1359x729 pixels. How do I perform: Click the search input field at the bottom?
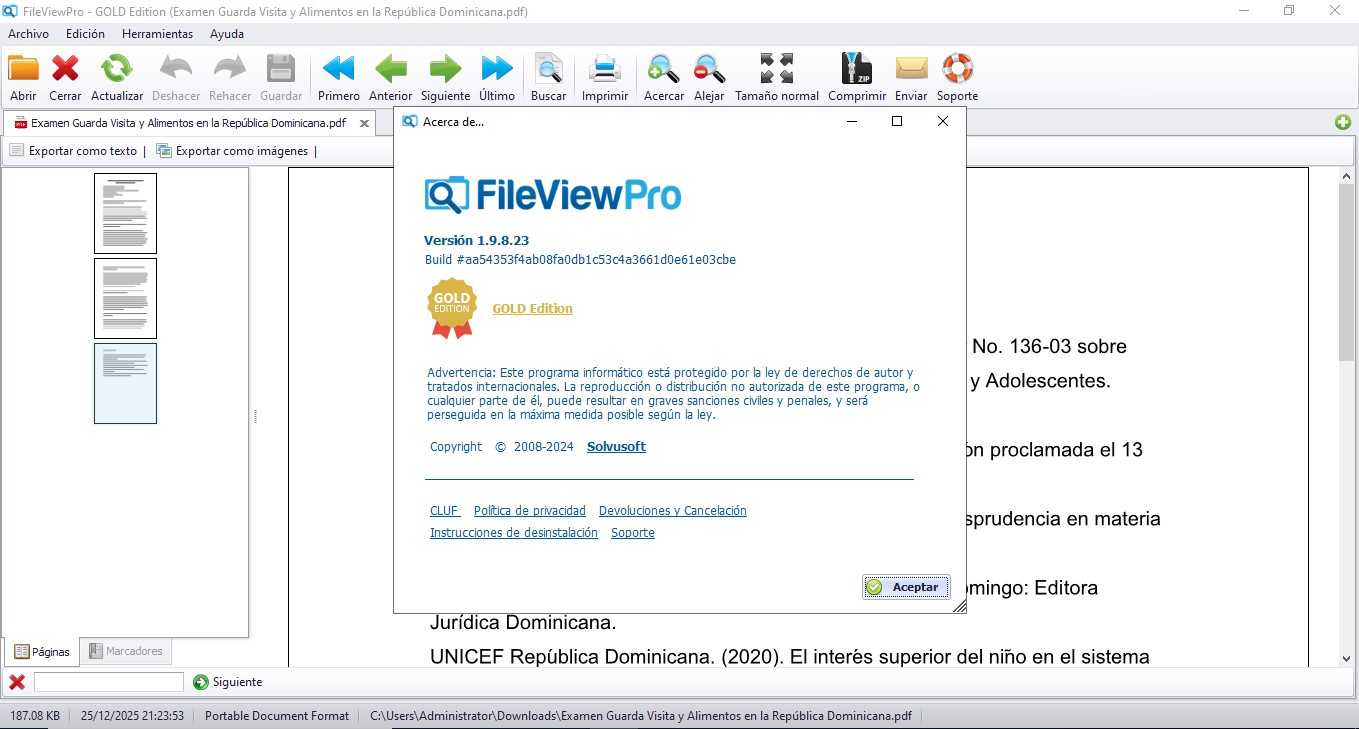pos(108,681)
